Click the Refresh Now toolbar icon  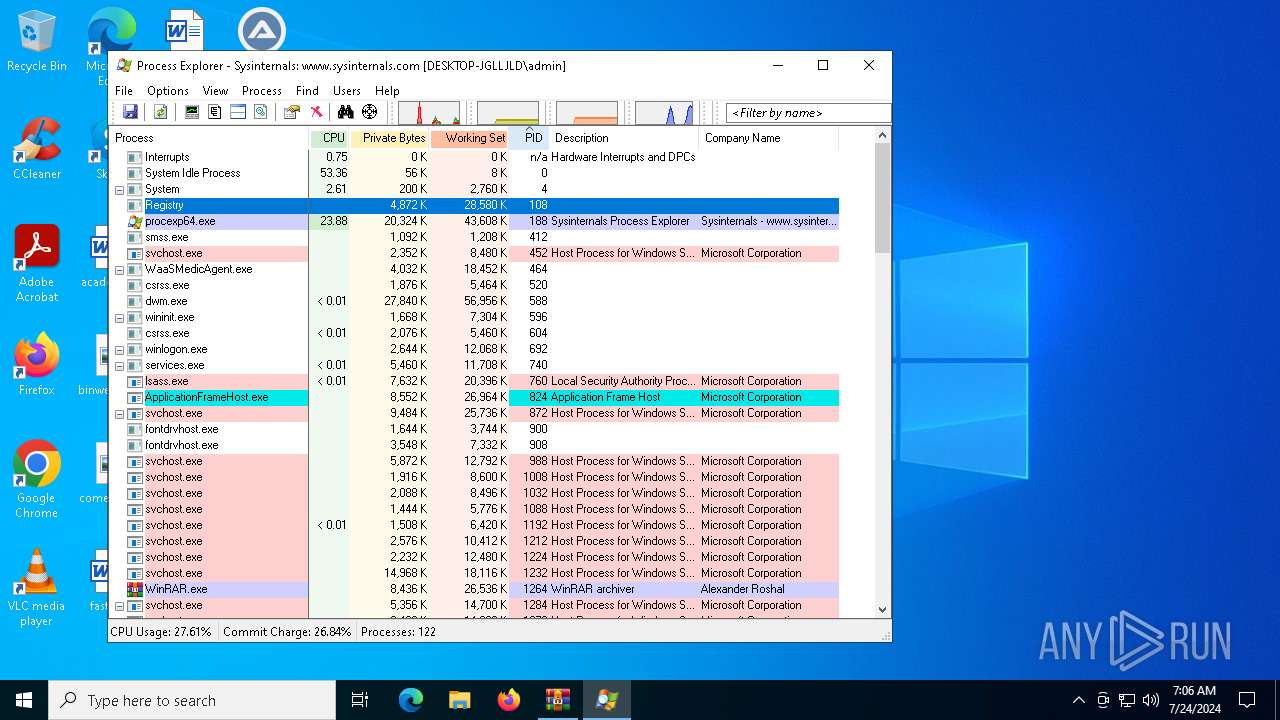[x=159, y=112]
